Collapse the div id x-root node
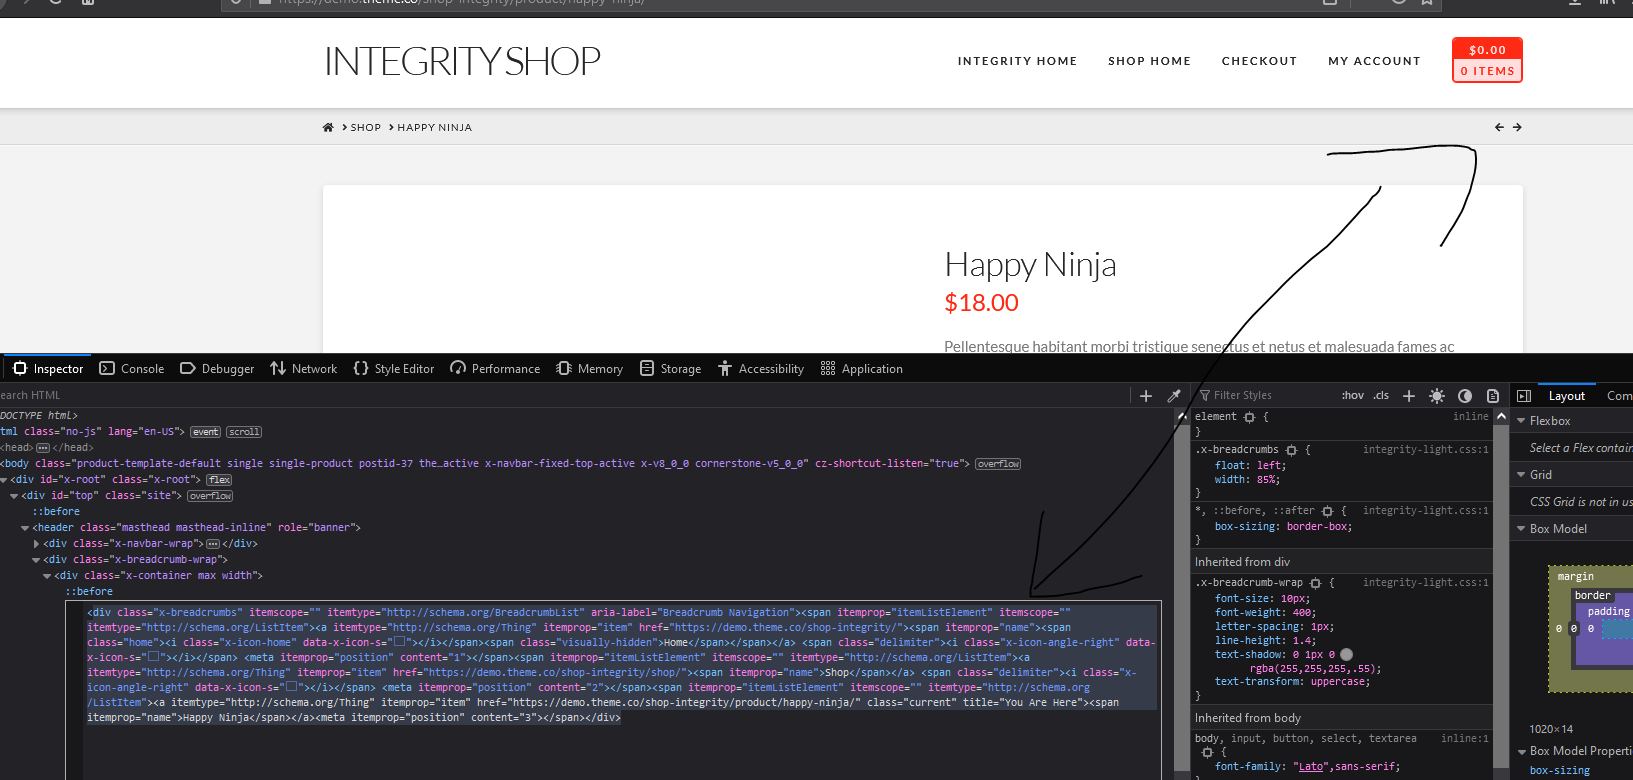The height and width of the screenshot is (780, 1633). (4, 480)
